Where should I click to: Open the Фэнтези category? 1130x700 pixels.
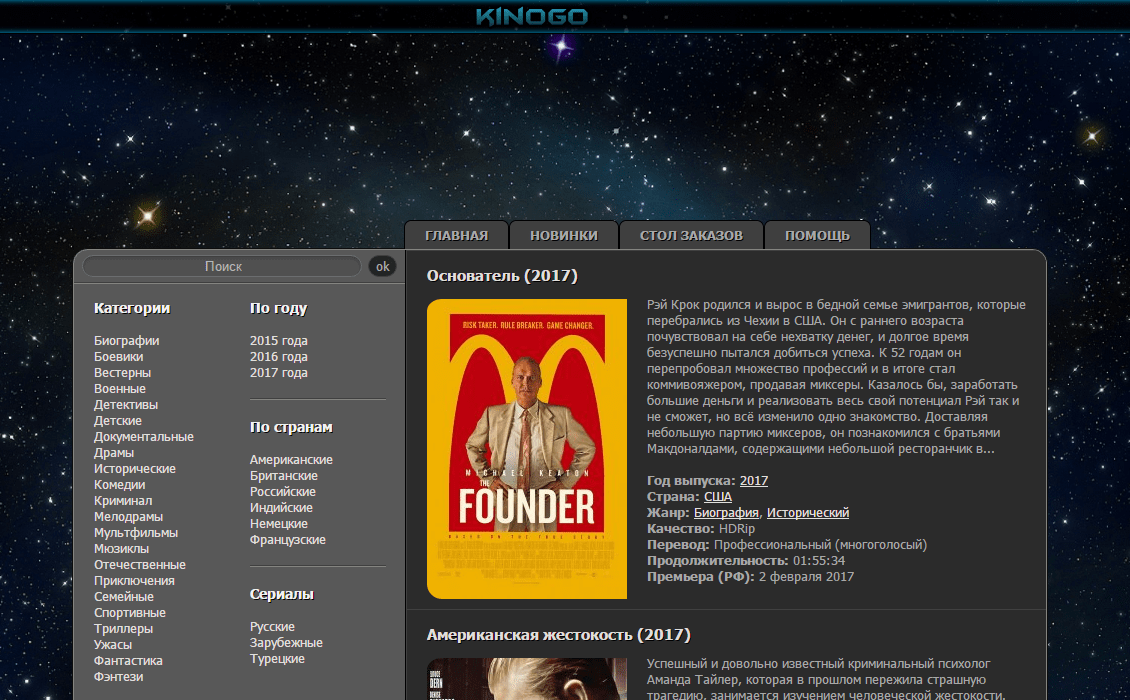click(x=118, y=676)
